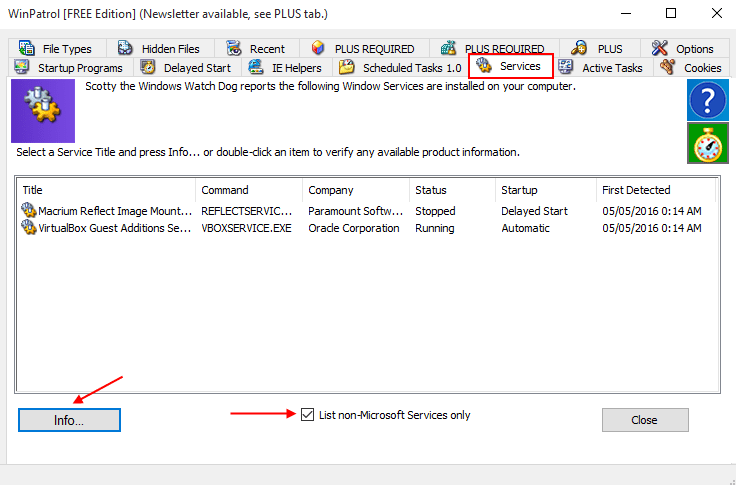Click the Scheduled Tasks 1.0 folder icon

[x=347, y=67]
